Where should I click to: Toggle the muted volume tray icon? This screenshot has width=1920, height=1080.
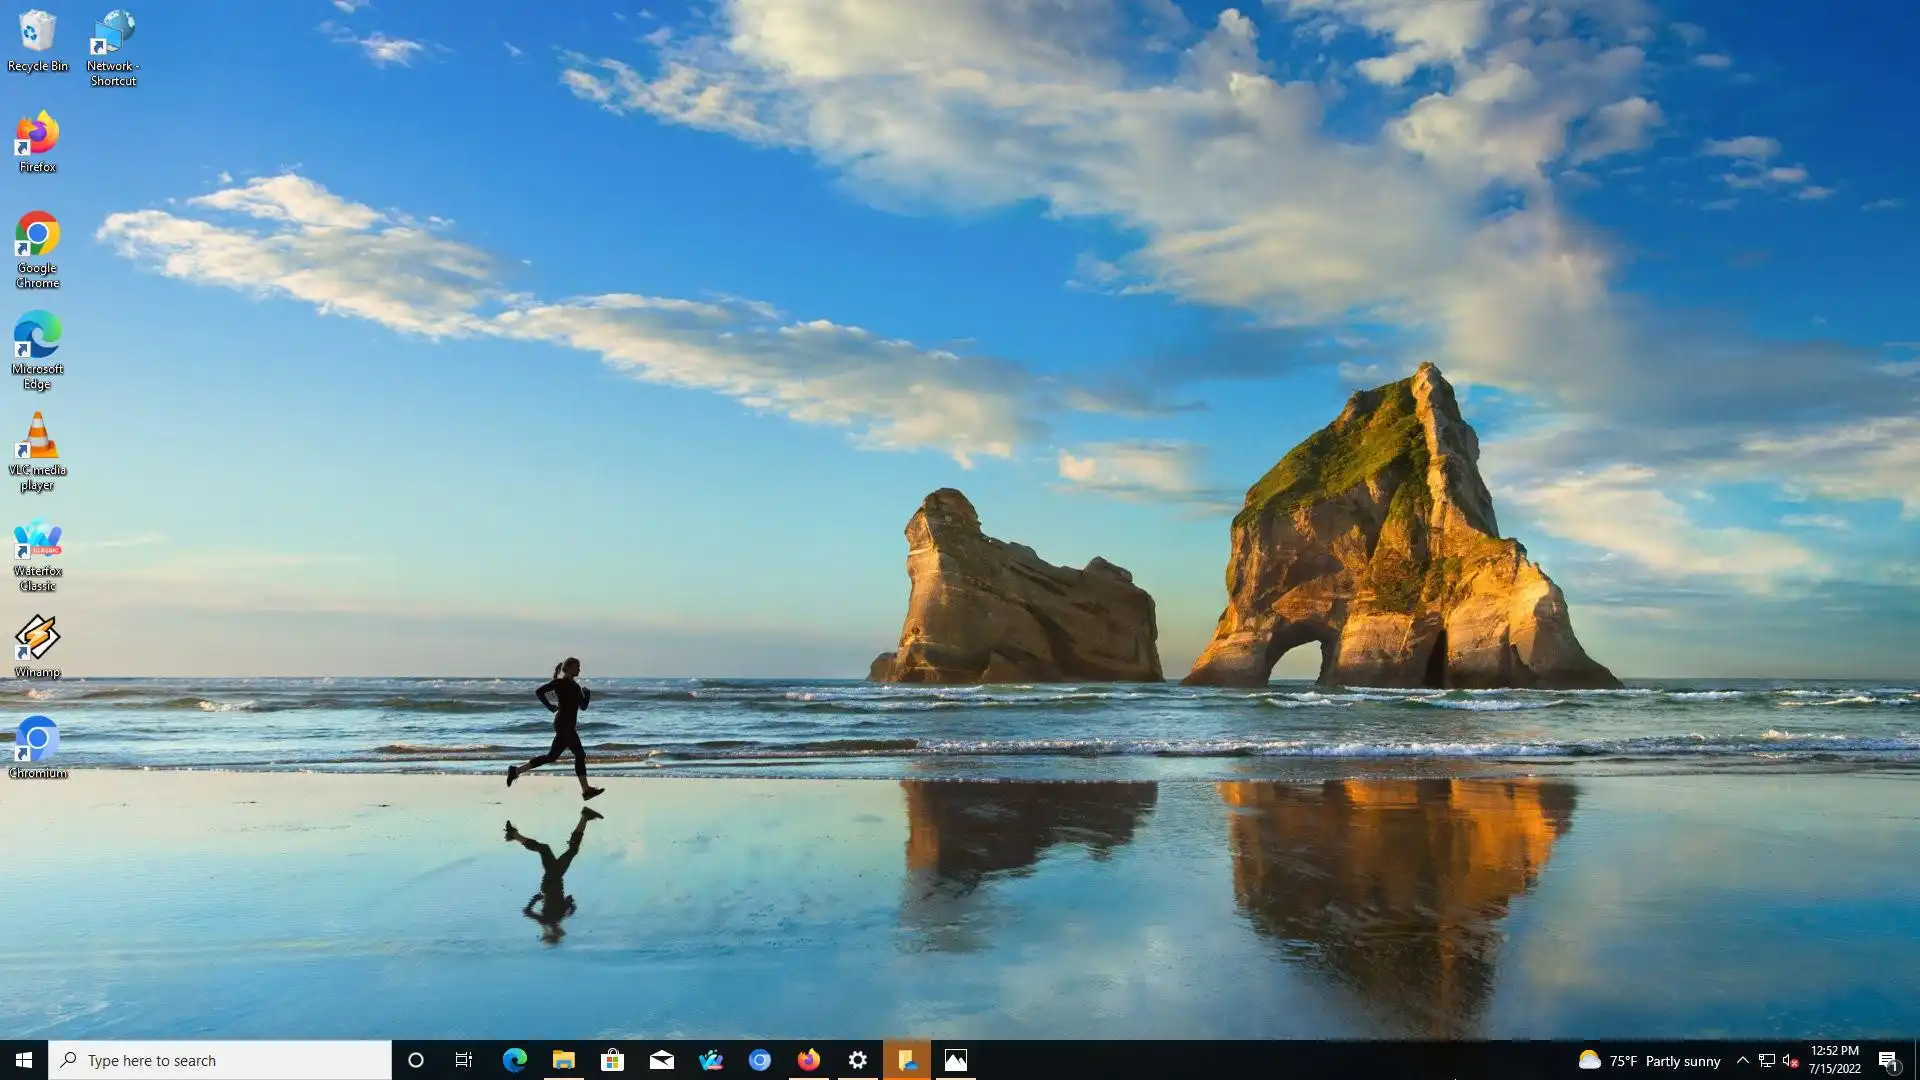coord(1790,1061)
